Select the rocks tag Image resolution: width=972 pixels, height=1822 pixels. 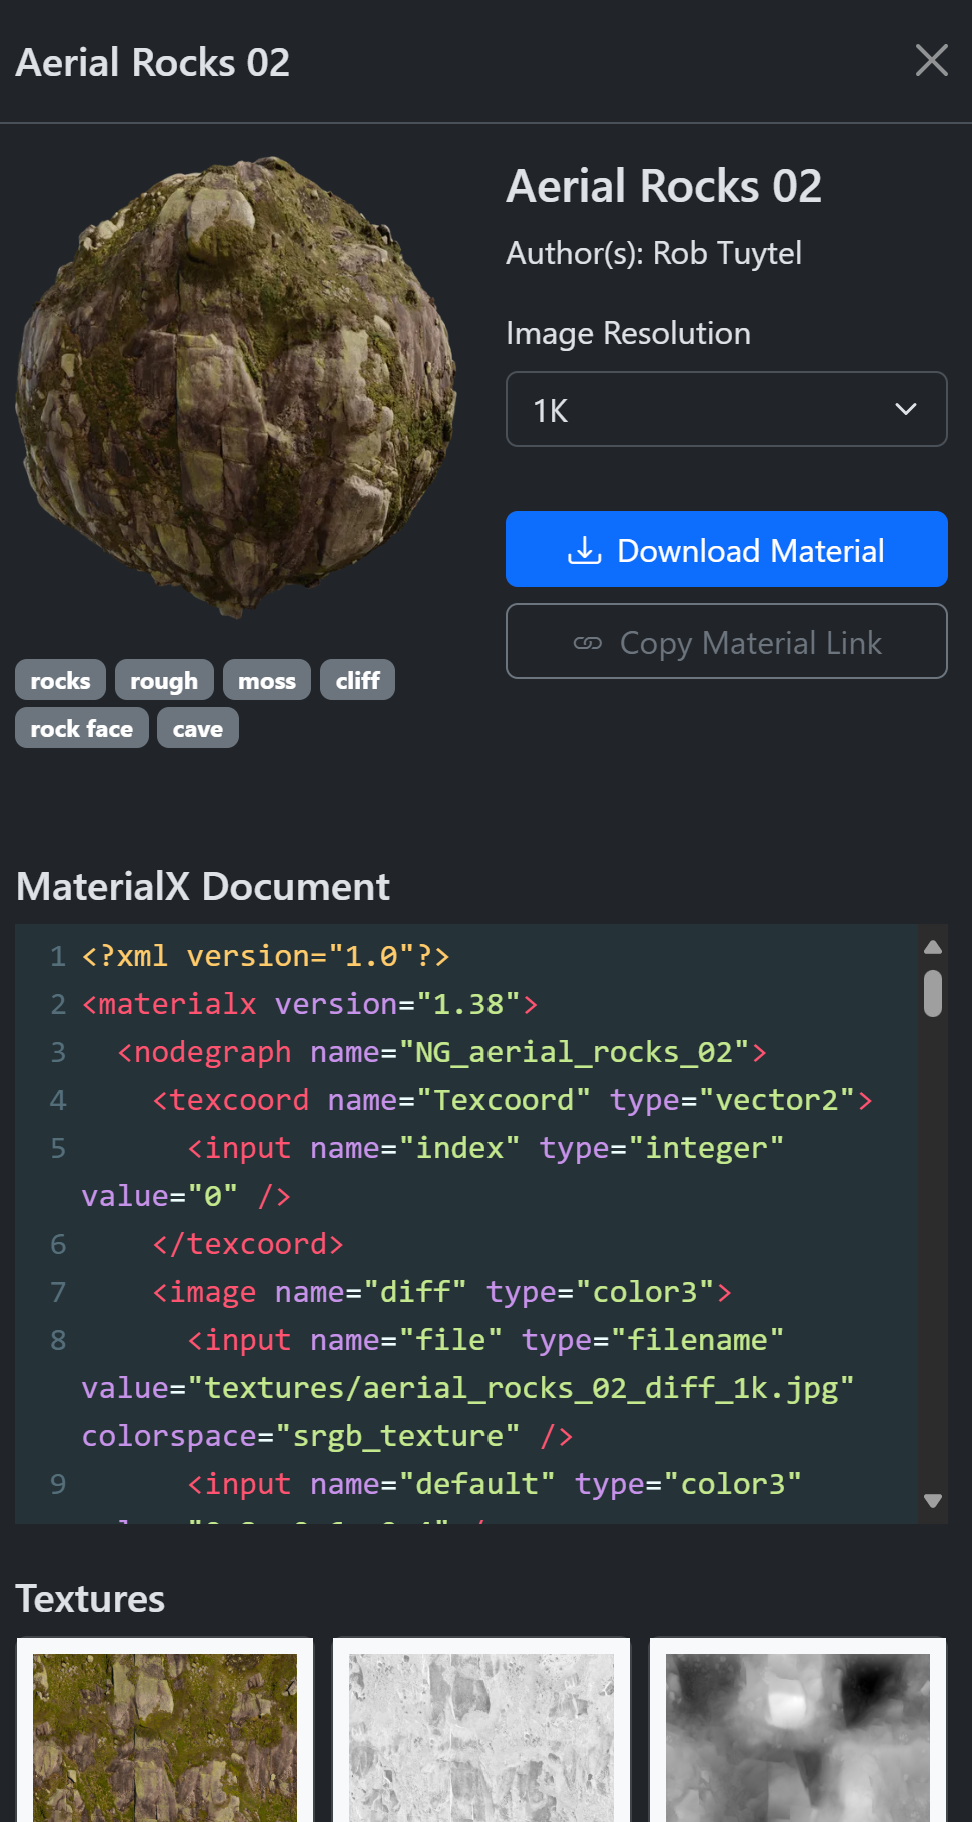(60, 680)
